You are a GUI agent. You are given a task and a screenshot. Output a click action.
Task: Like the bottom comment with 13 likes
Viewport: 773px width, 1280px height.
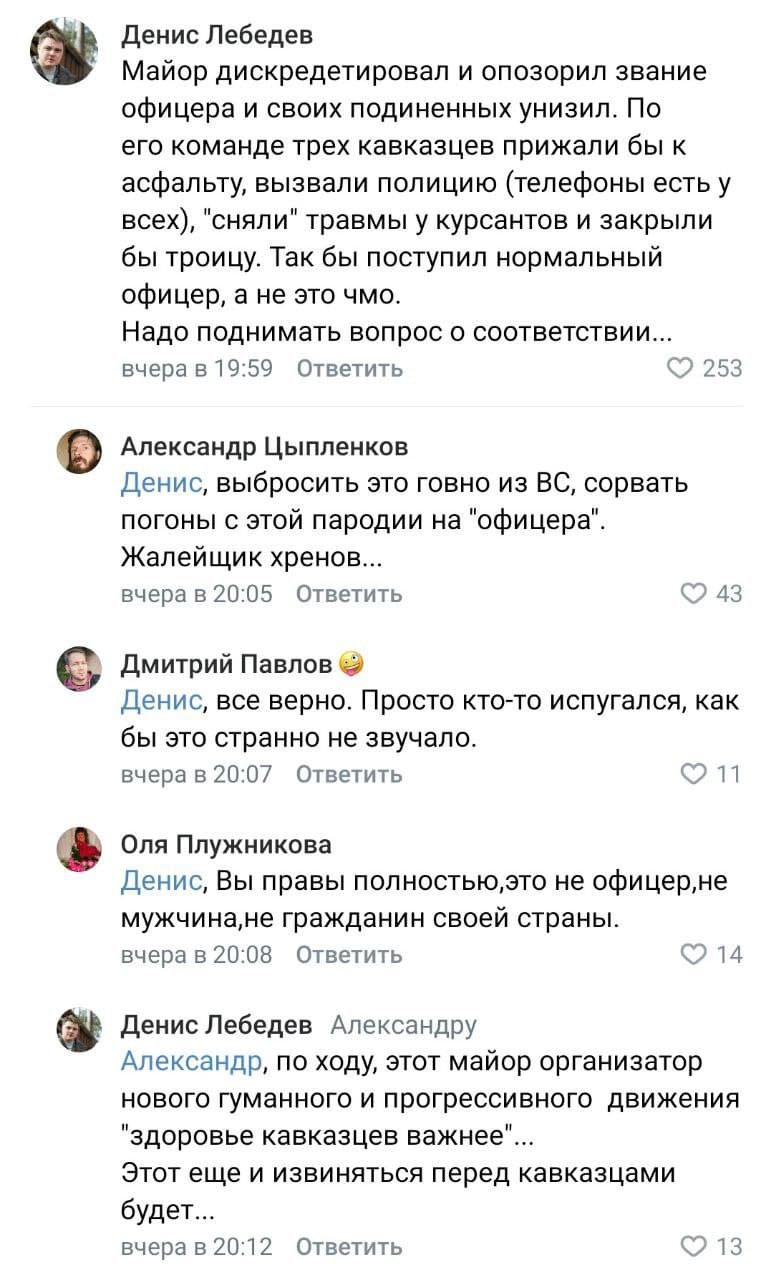click(x=694, y=1246)
